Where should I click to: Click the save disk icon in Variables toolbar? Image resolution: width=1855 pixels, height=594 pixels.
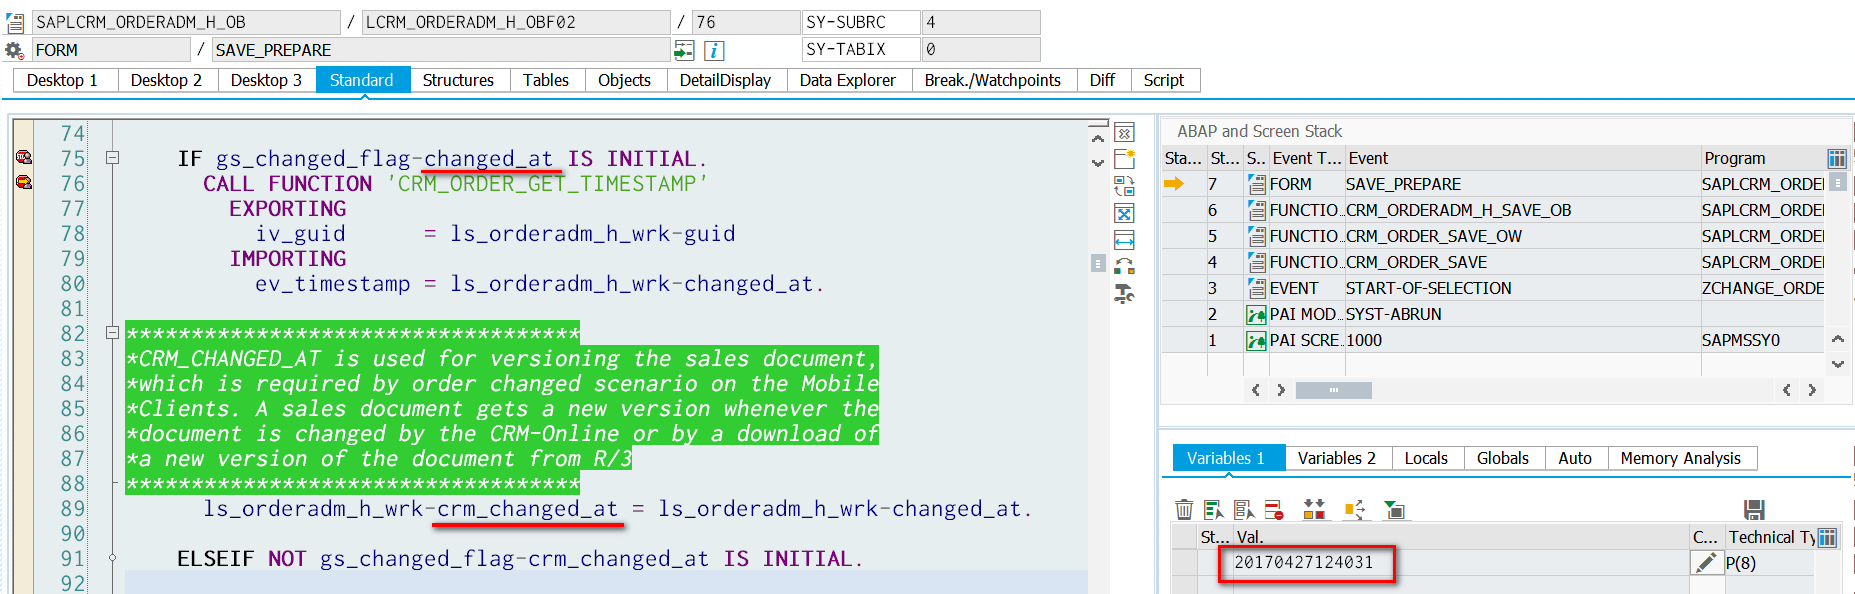click(x=1754, y=510)
